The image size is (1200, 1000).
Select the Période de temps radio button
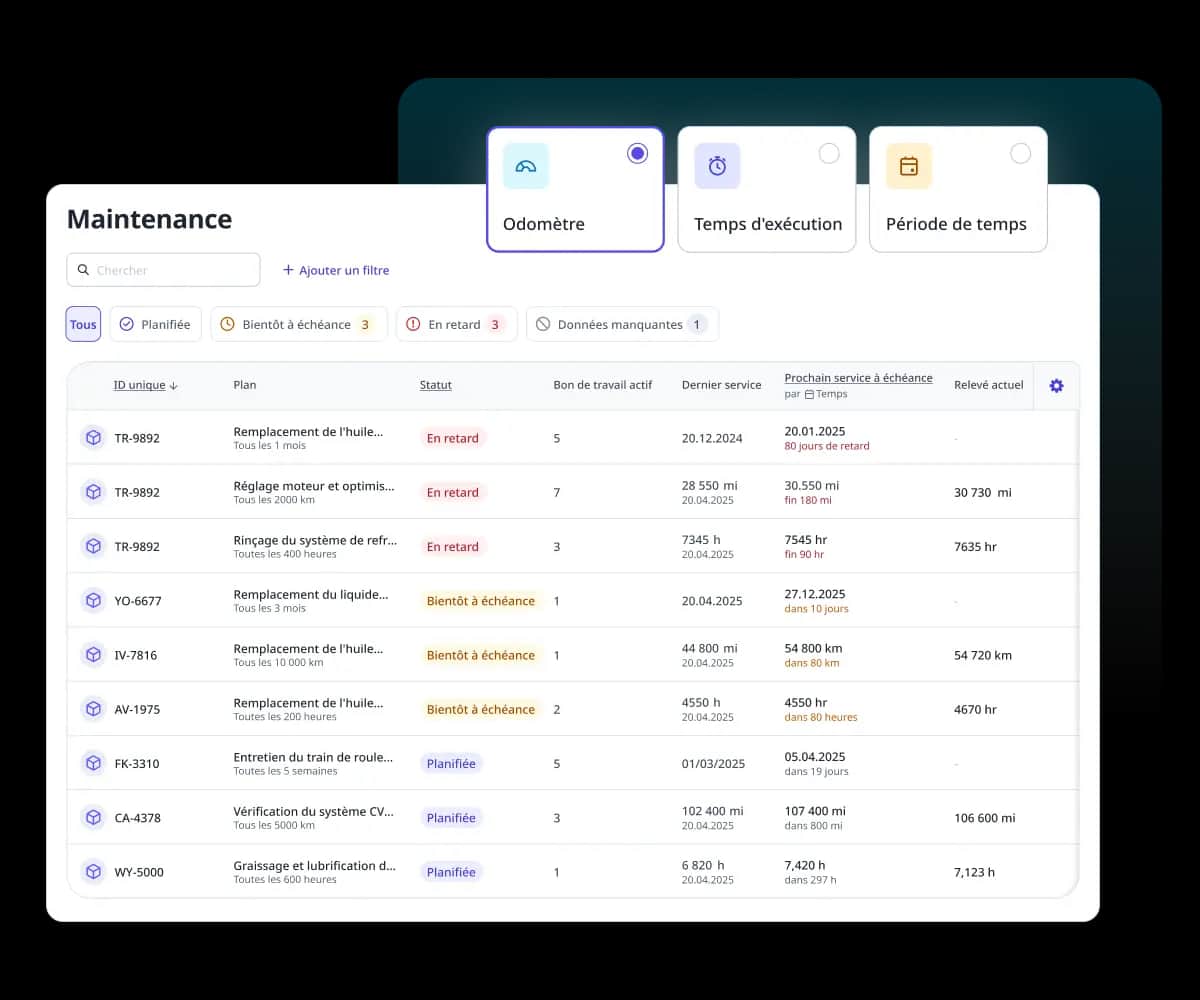click(1020, 153)
